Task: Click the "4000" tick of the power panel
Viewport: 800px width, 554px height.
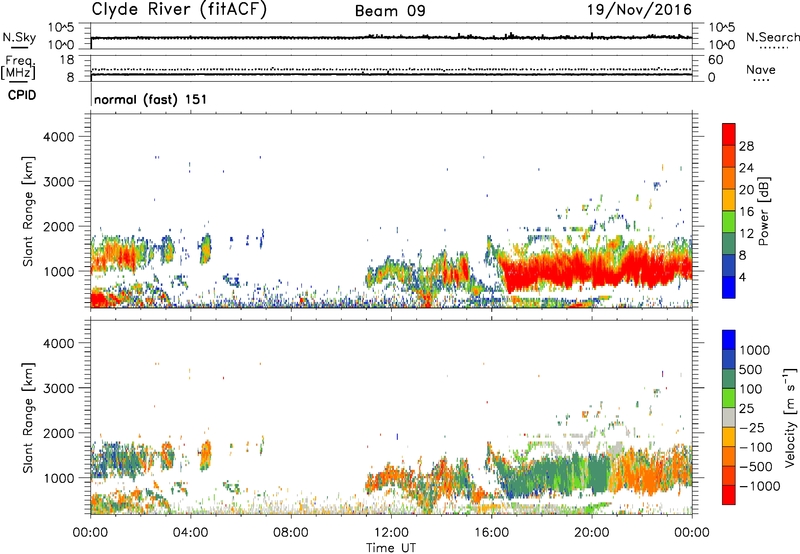Action: 59,137
